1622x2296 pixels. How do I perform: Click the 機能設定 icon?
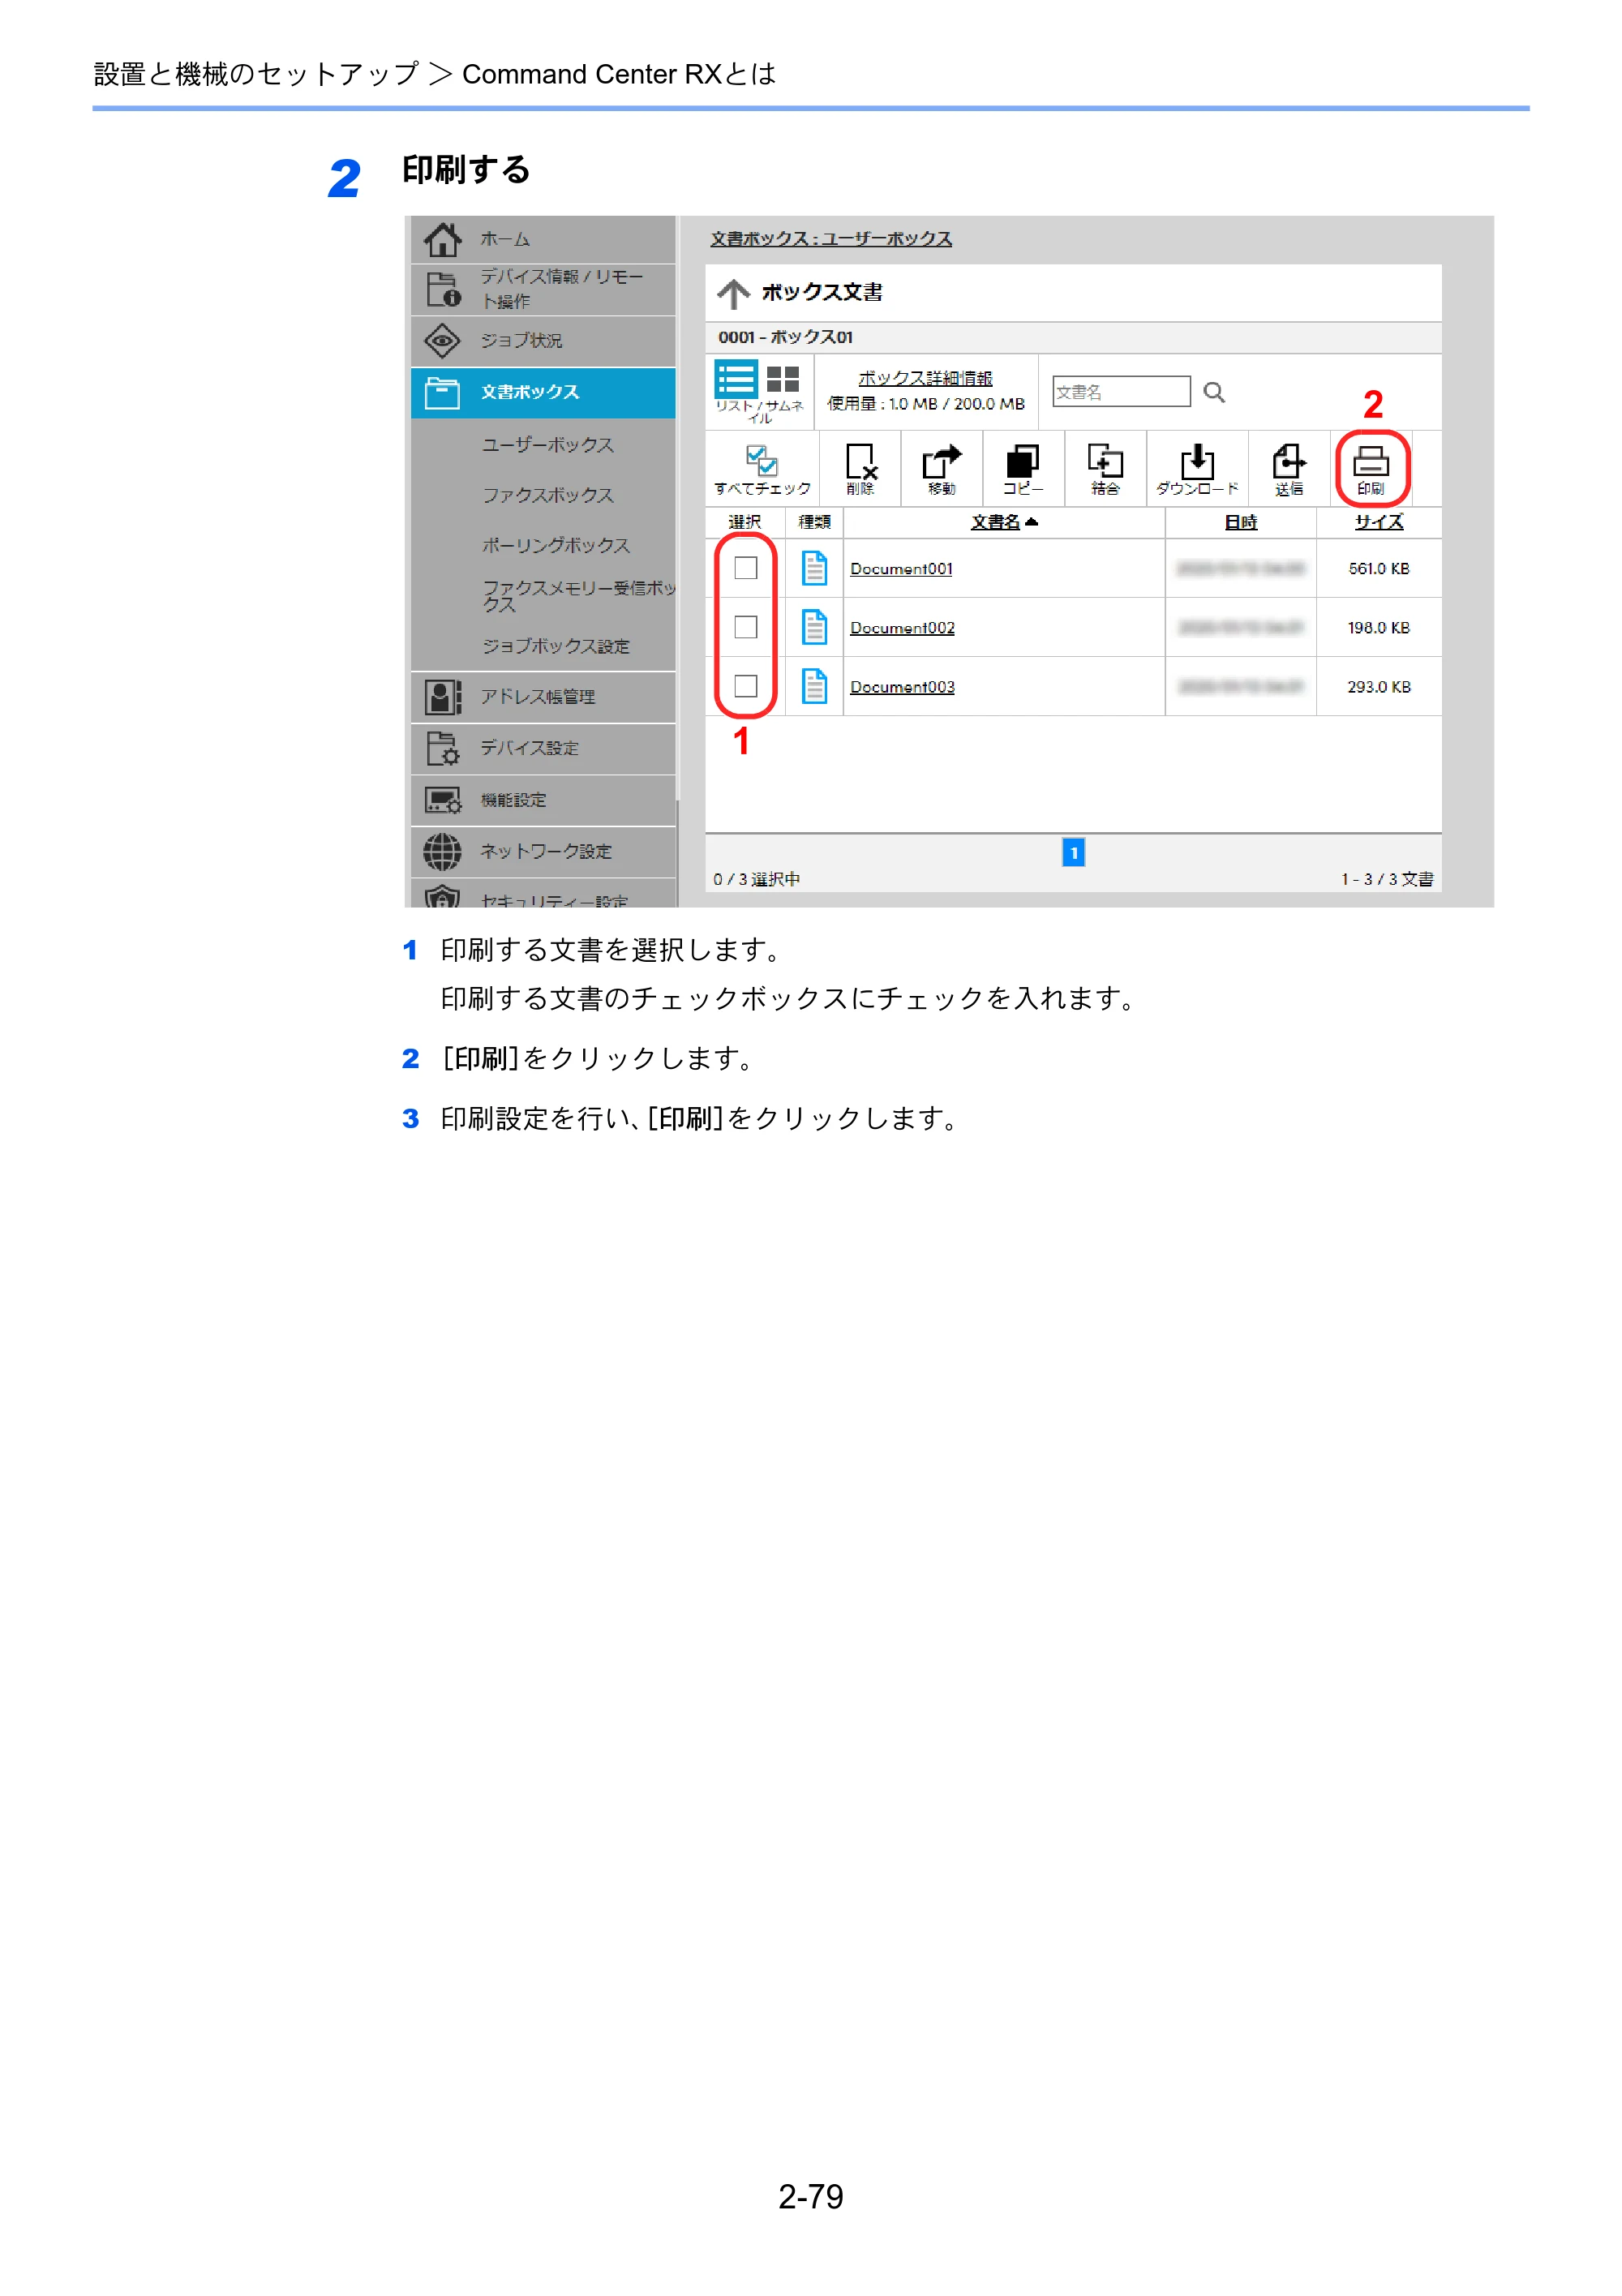pos(442,800)
